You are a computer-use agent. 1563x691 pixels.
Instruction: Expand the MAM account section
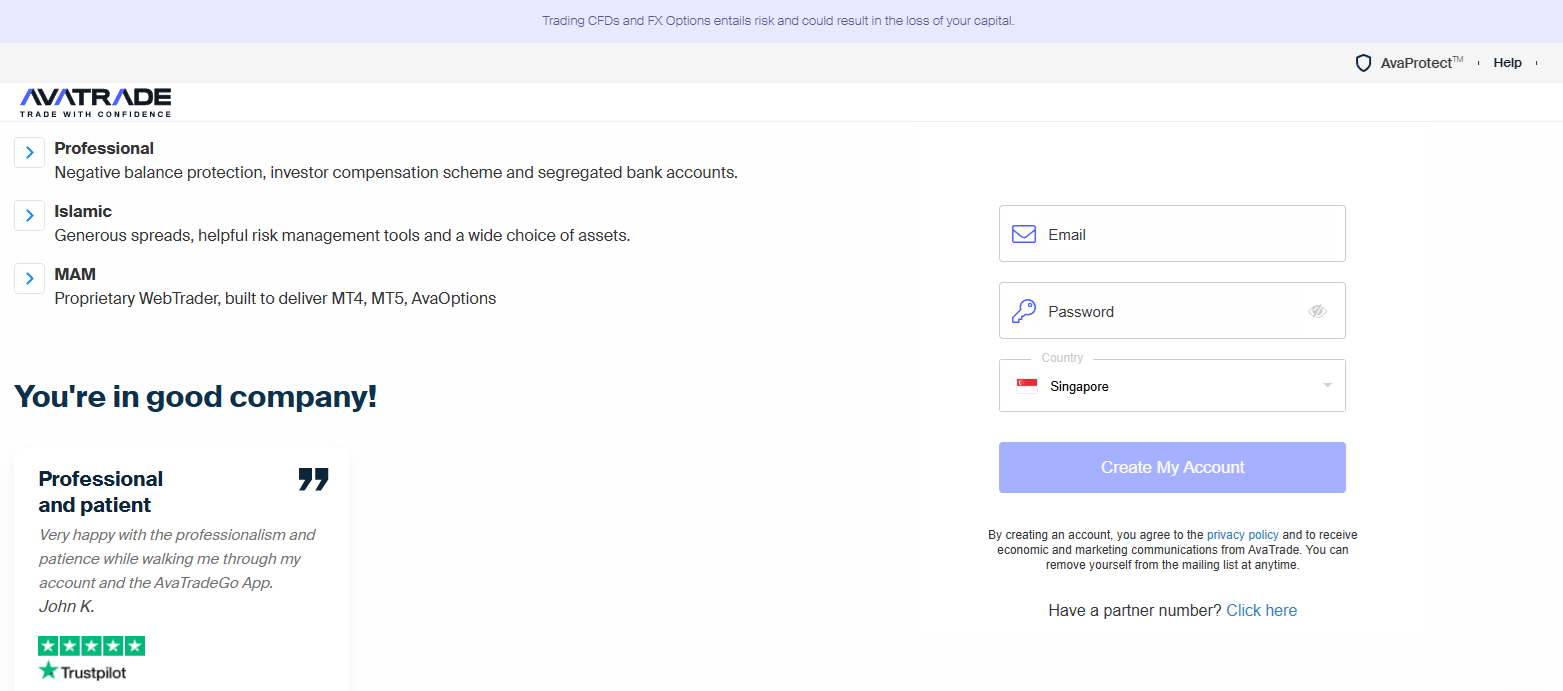coord(29,278)
